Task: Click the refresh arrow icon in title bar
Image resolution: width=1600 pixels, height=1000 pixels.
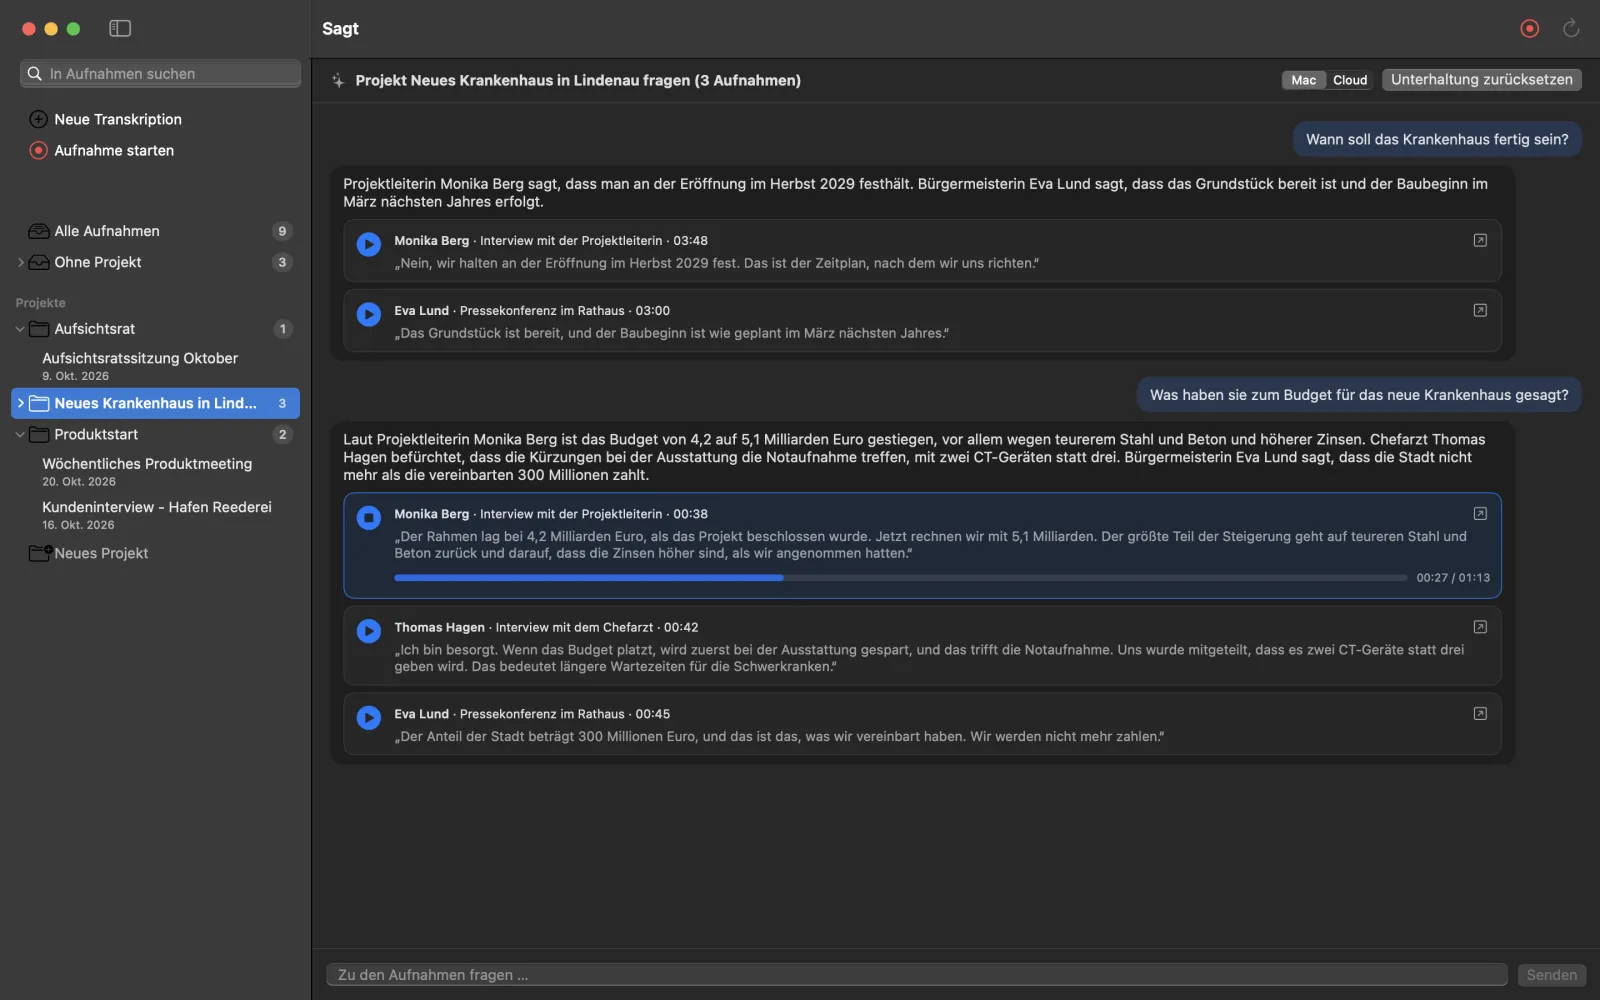Action: [x=1571, y=29]
